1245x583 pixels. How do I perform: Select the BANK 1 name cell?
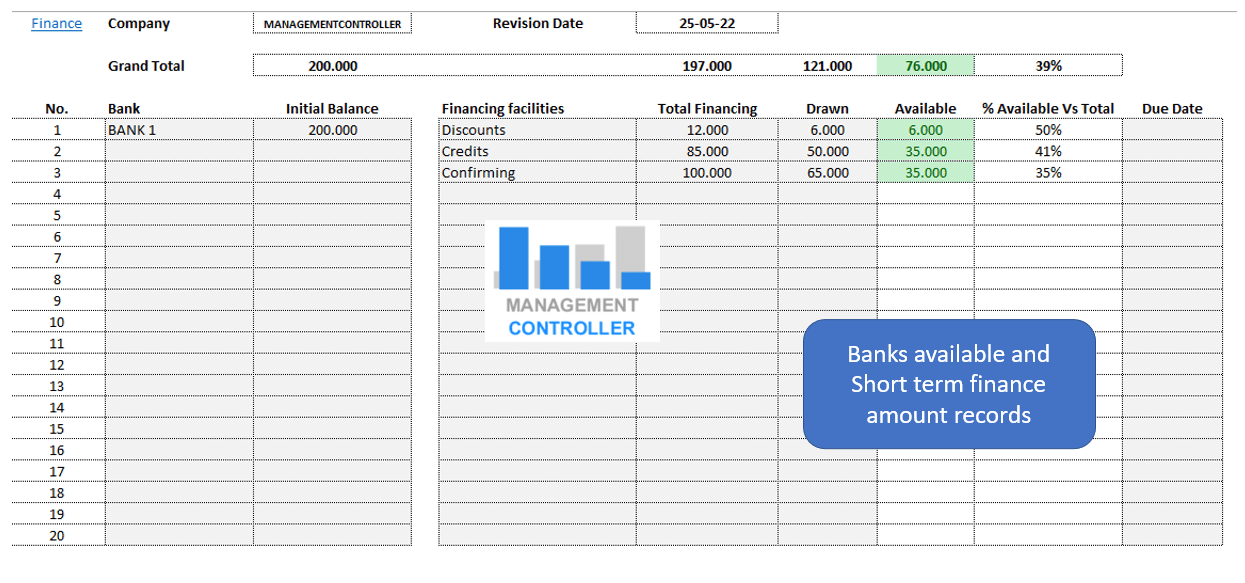click(x=178, y=130)
